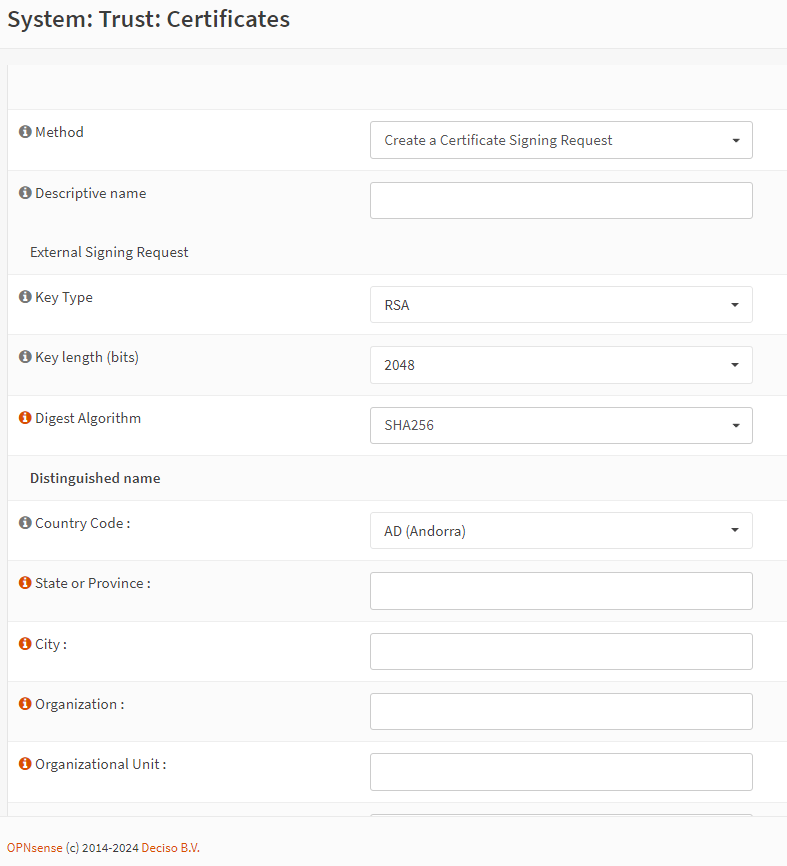The width and height of the screenshot is (787, 866).
Task: Click the info icon beside Country Code
Action: click(x=25, y=522)
